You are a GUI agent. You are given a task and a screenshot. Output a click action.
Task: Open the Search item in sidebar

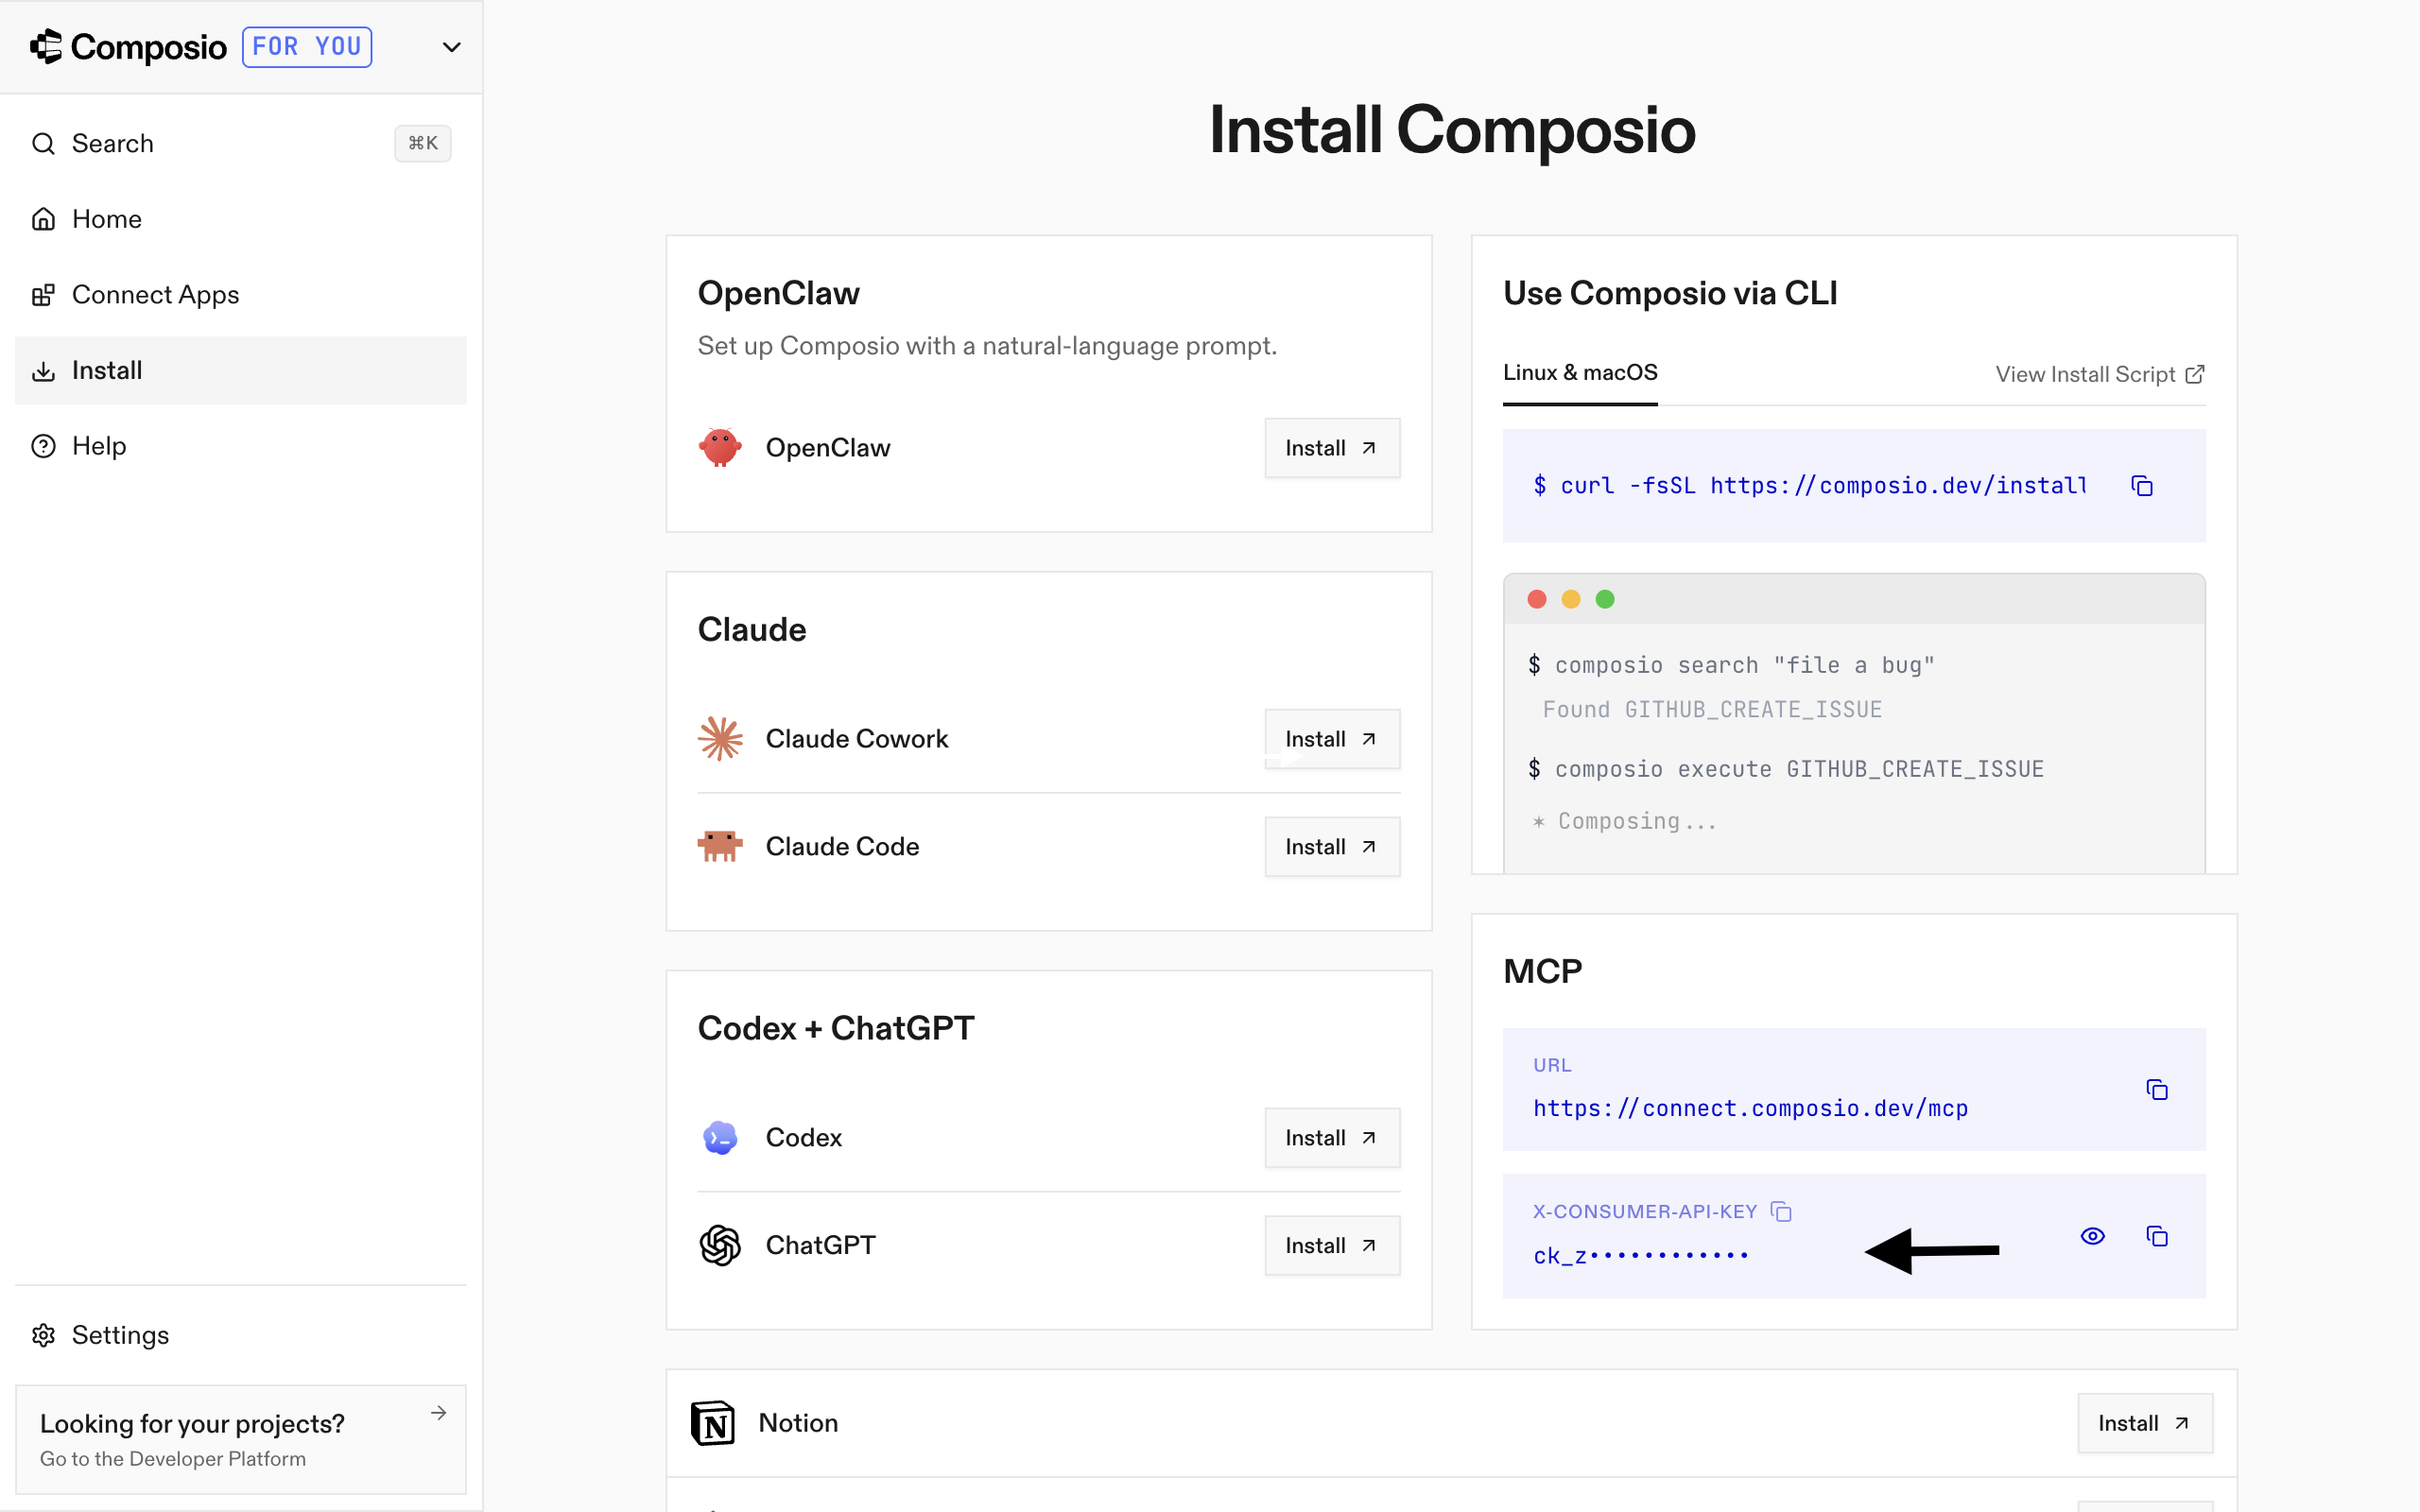click(x=241, y=143)
